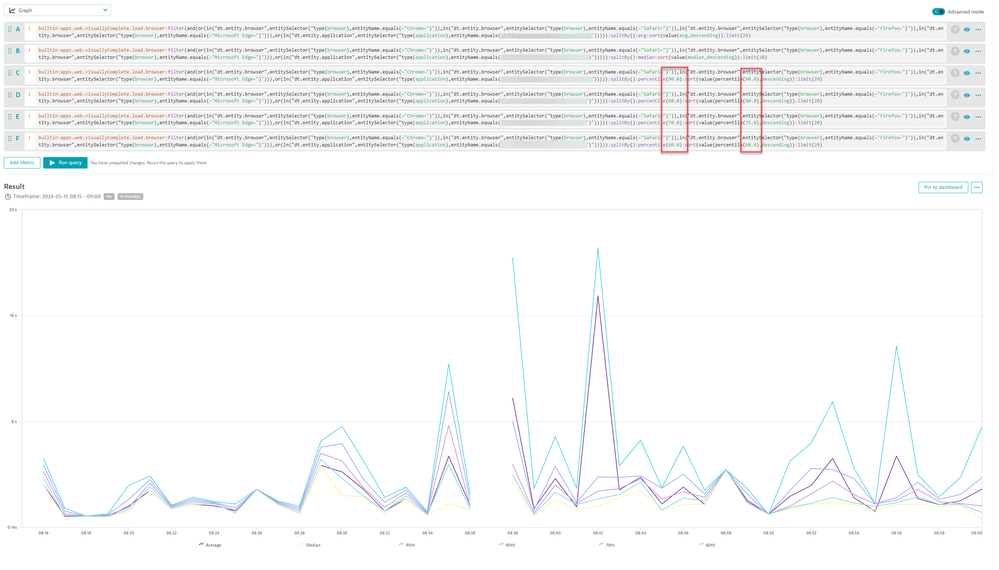Toggle the Advanced mode switch

point(938,11)
